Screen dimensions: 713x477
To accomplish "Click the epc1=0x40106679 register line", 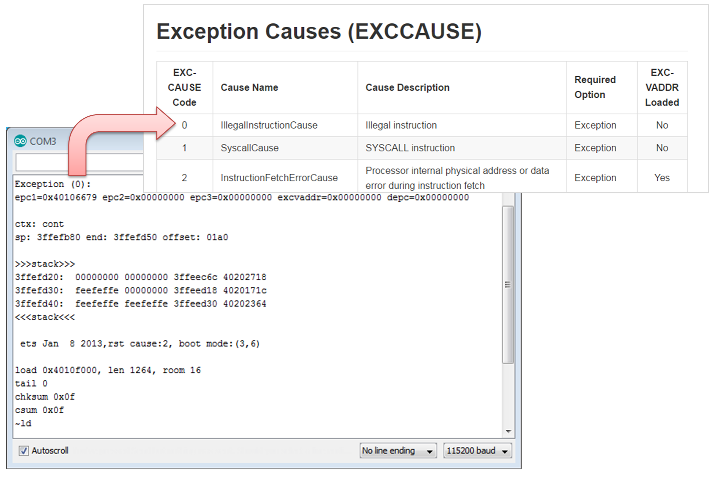I will [x=242, y=197].
